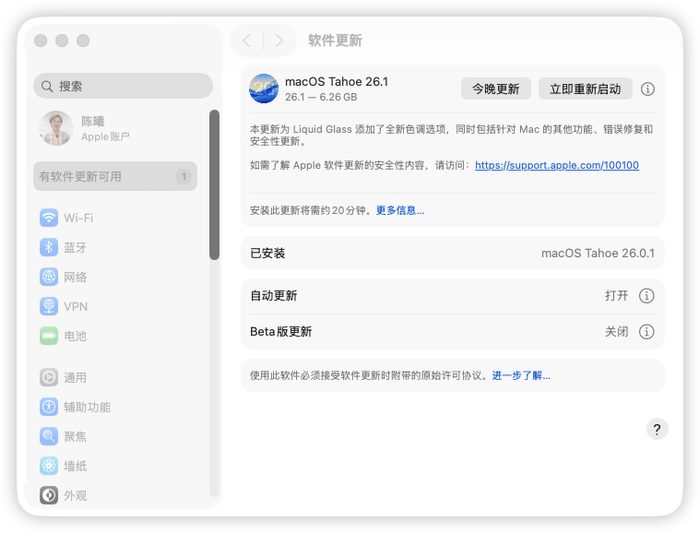Image resolution: width=700 pixels, height=533 pixels.
Task: Open Wi-Fi settings label in sidebar
Action: (x=79, y=218)
